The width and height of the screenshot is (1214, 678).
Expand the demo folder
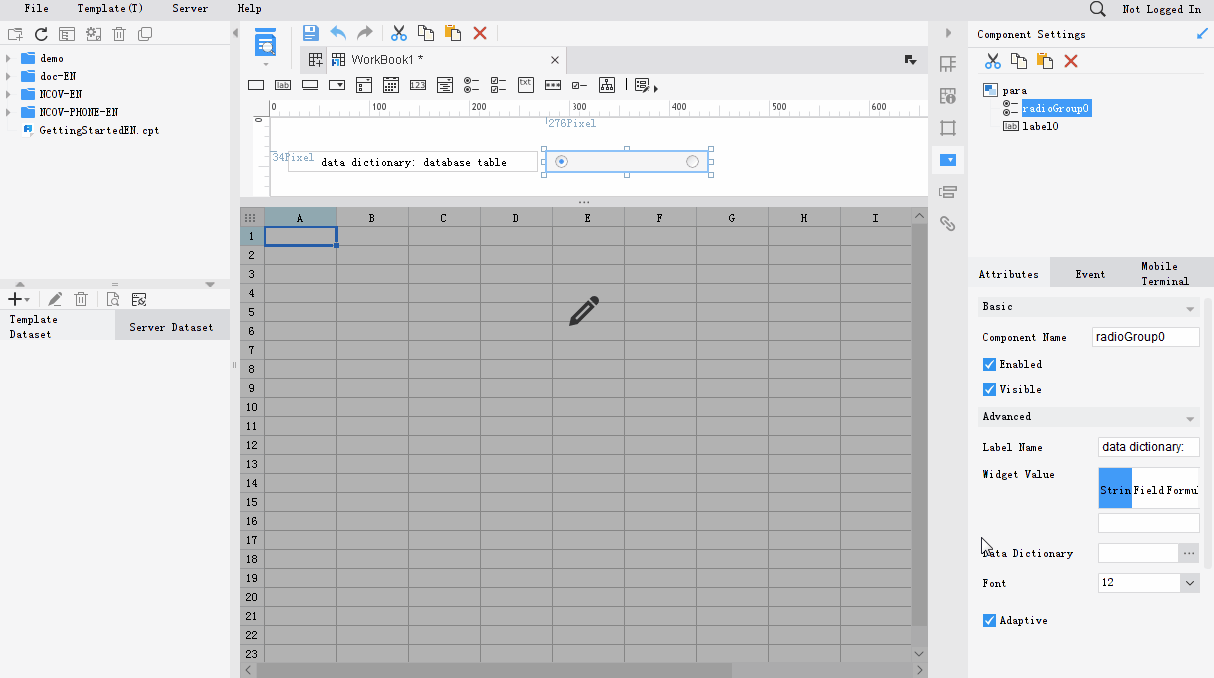(x=8, y=58)
